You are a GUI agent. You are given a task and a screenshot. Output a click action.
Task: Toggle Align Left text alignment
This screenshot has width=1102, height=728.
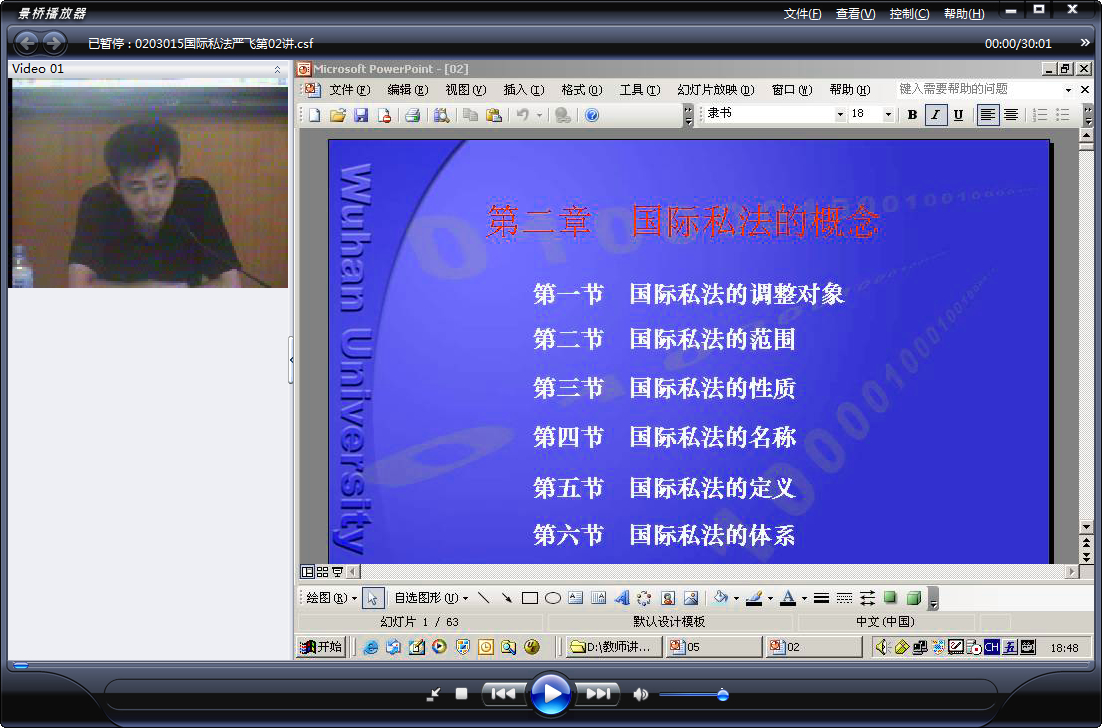pos(988,115)
